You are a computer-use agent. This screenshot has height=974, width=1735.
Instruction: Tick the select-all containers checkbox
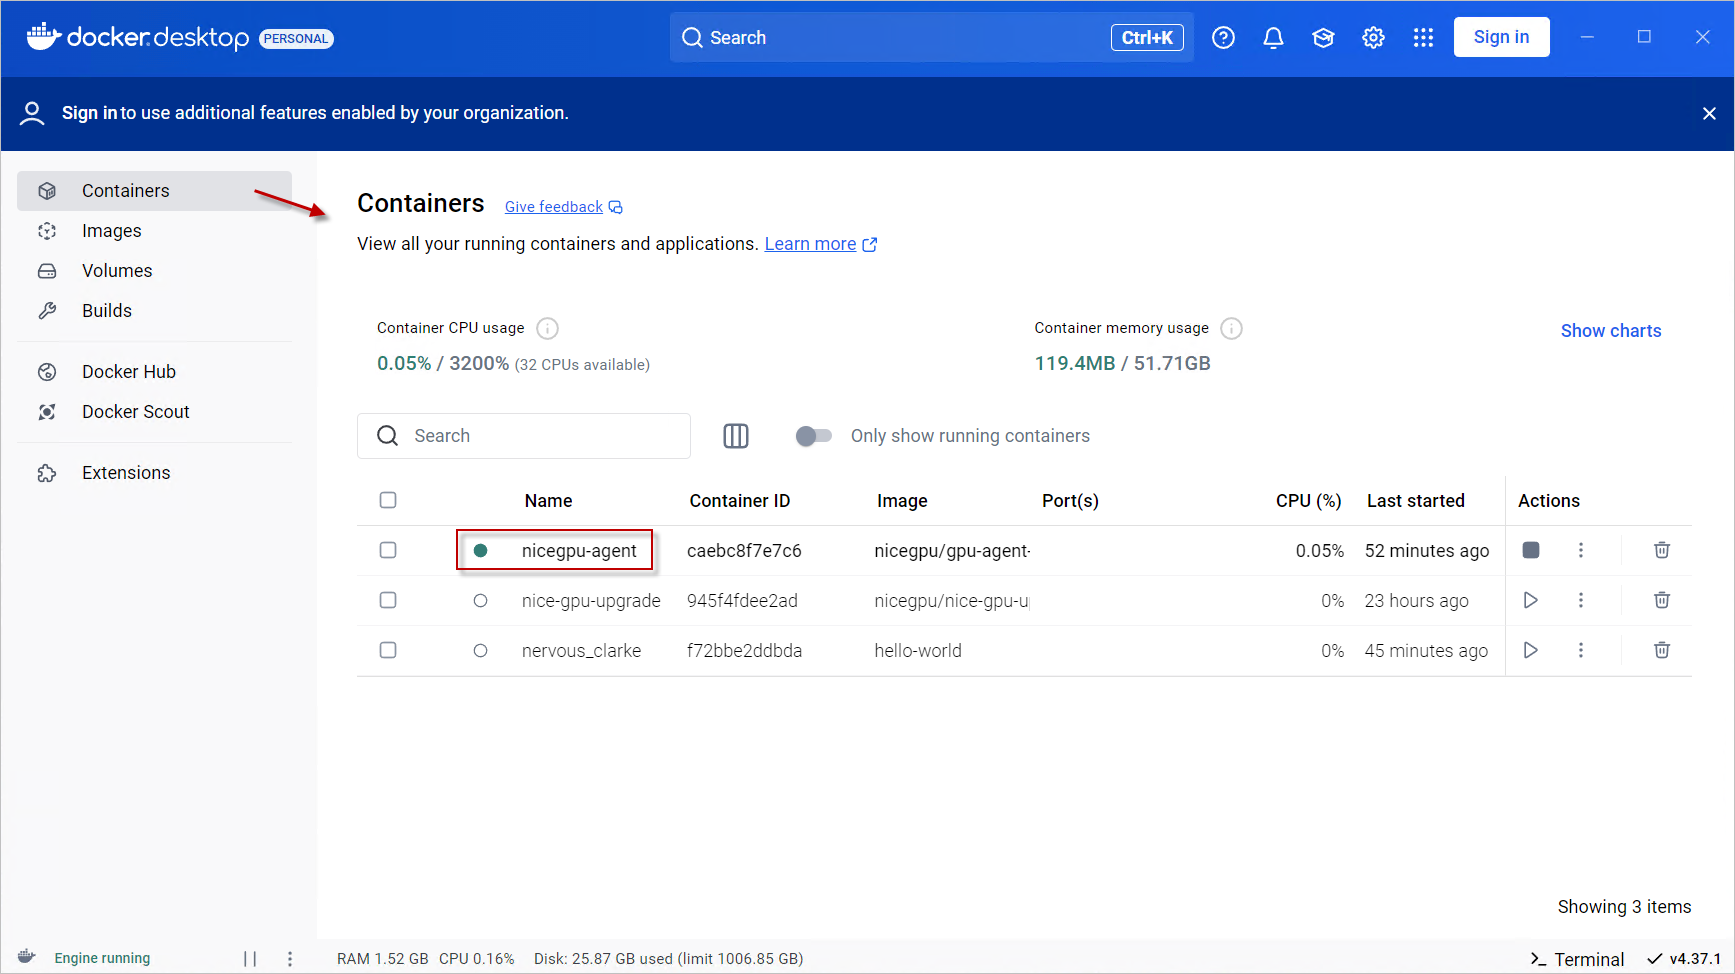click(388, 500)
